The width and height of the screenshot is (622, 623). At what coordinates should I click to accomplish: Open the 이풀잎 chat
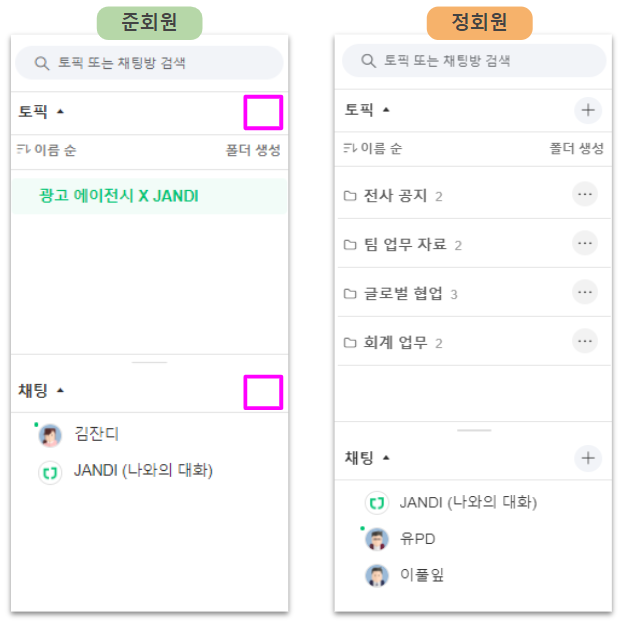coord(421,575)
